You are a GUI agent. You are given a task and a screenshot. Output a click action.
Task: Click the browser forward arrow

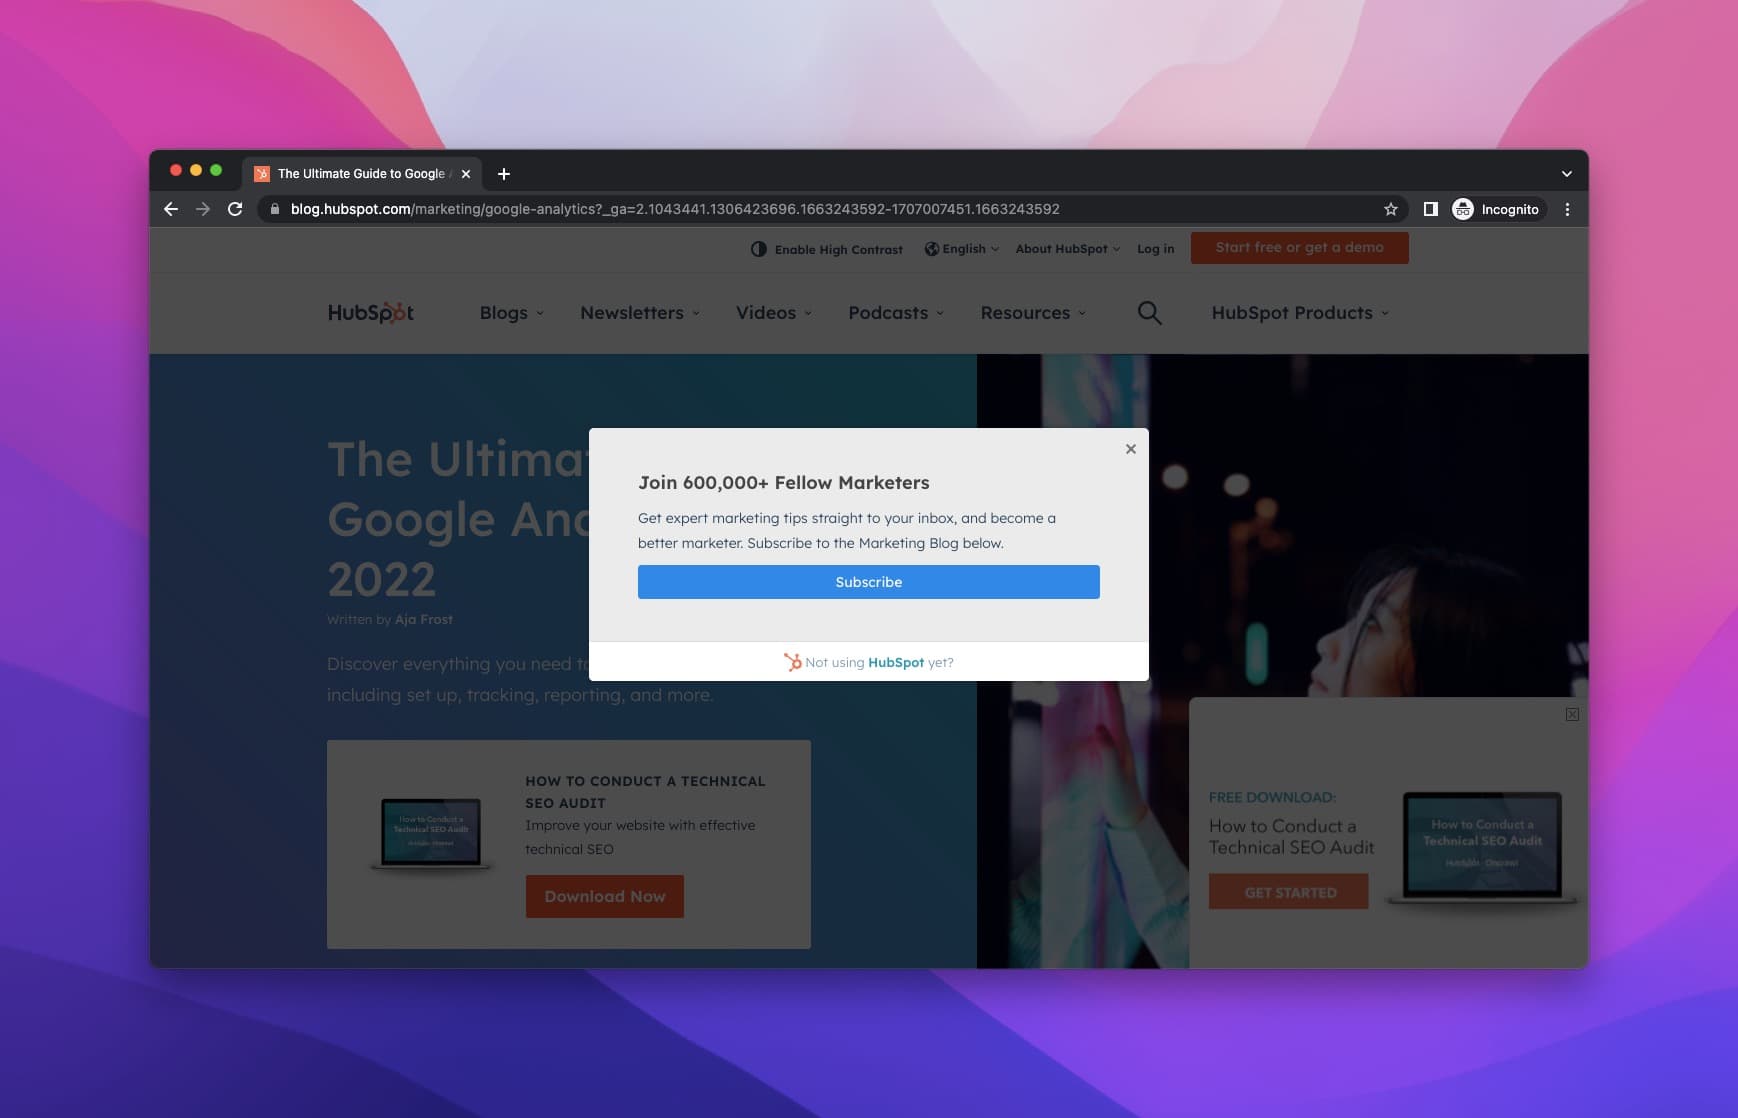point(203,209)
